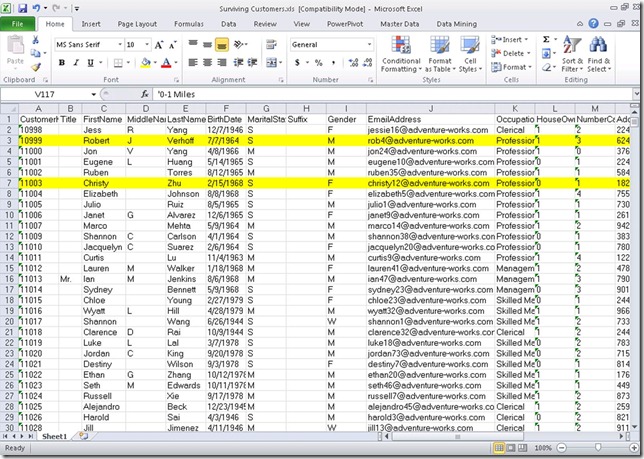Click the Insert Worksheet tab icon
The image size is (644, 459).
pos(83,436)
